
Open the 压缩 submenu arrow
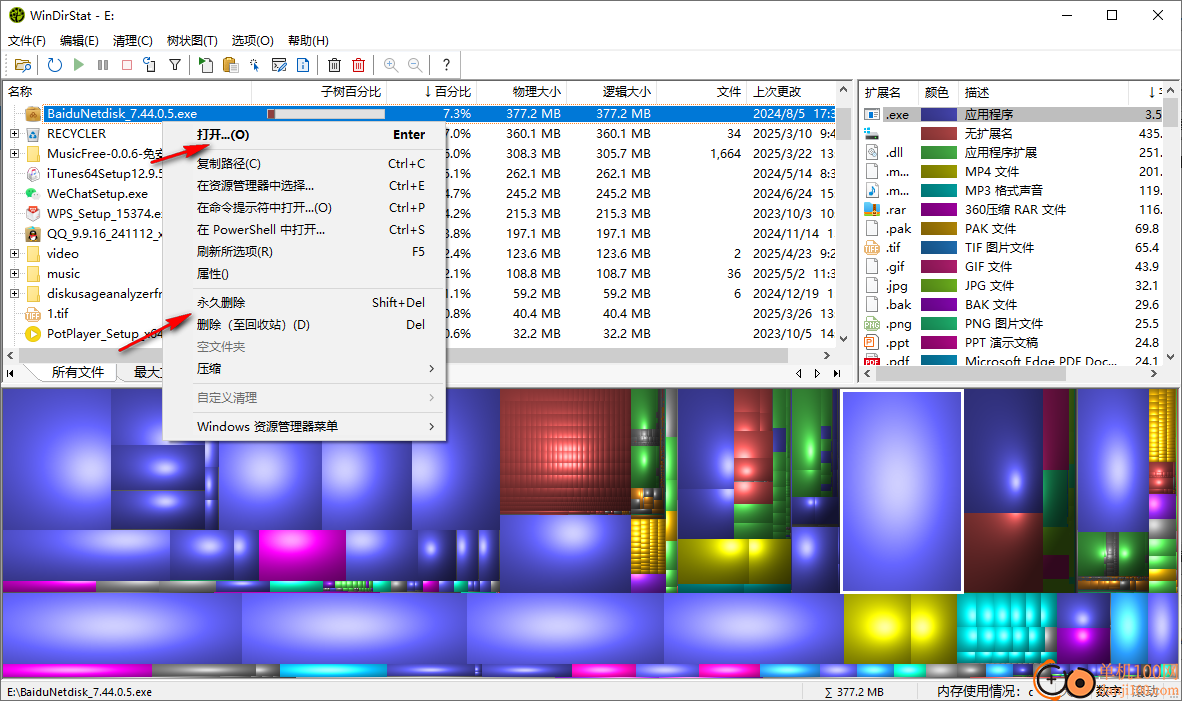coord(431,369)
